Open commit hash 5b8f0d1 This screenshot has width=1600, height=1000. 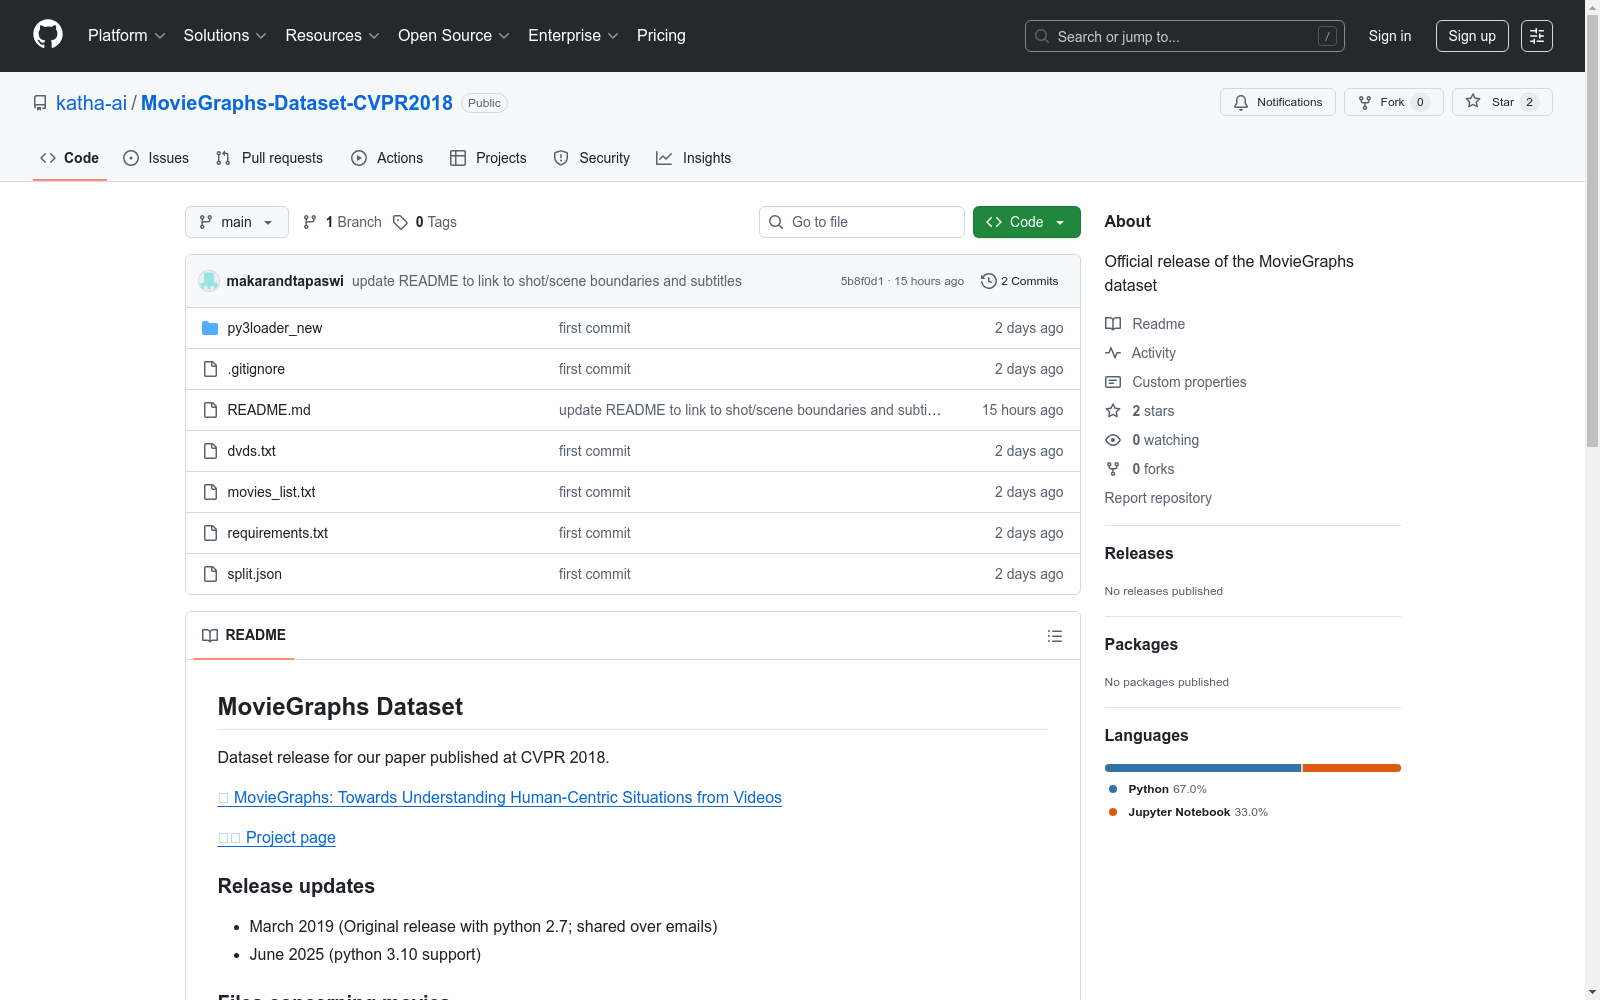862,281
